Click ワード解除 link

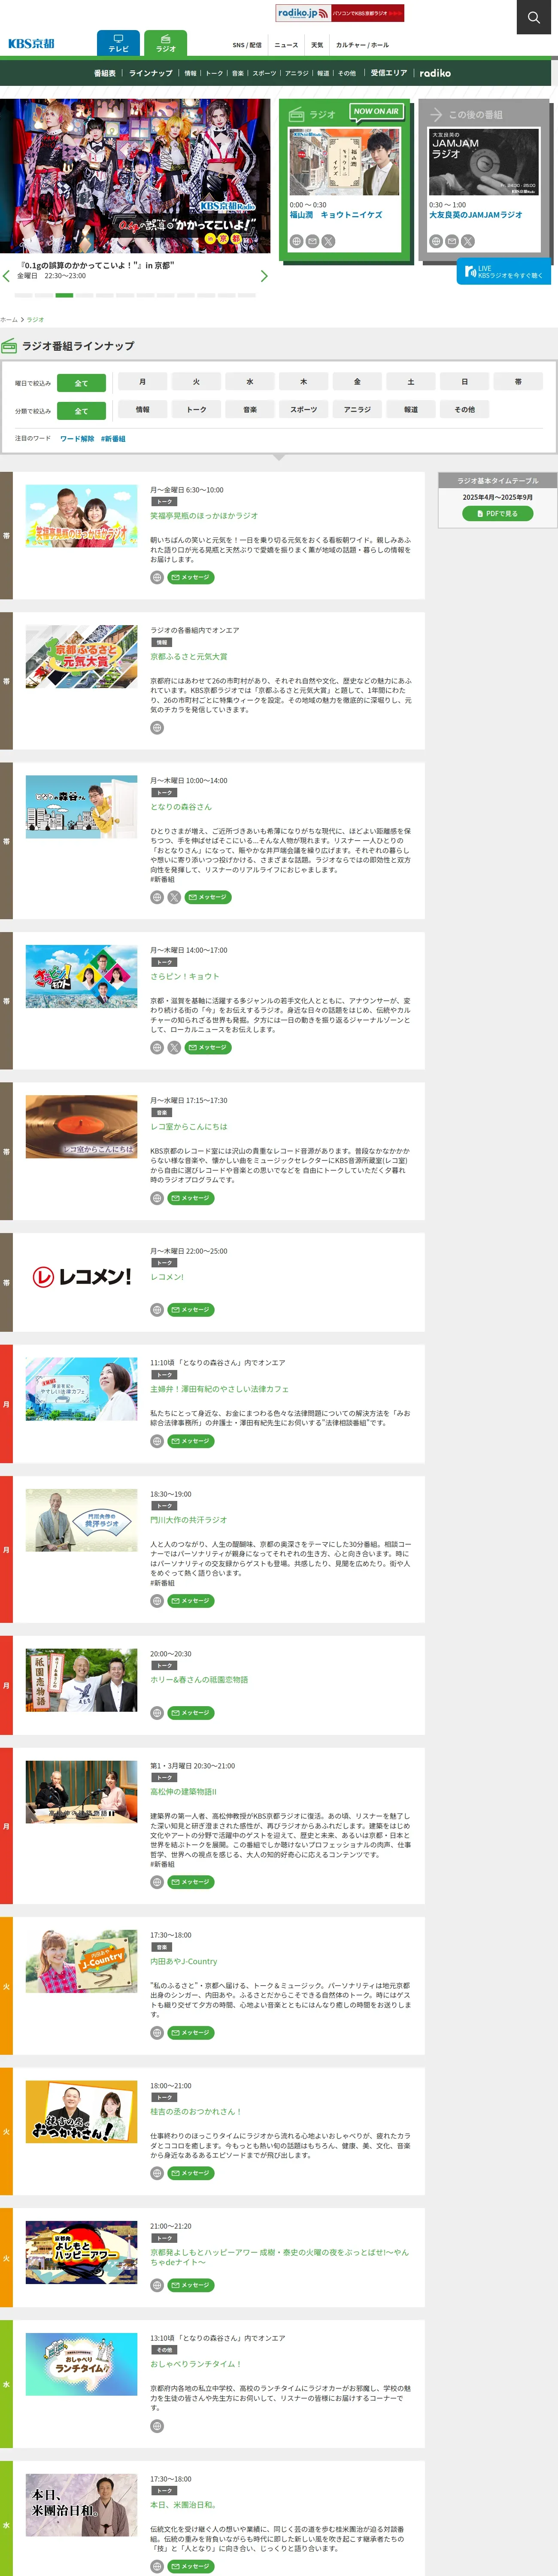click(x=77, y=438)
